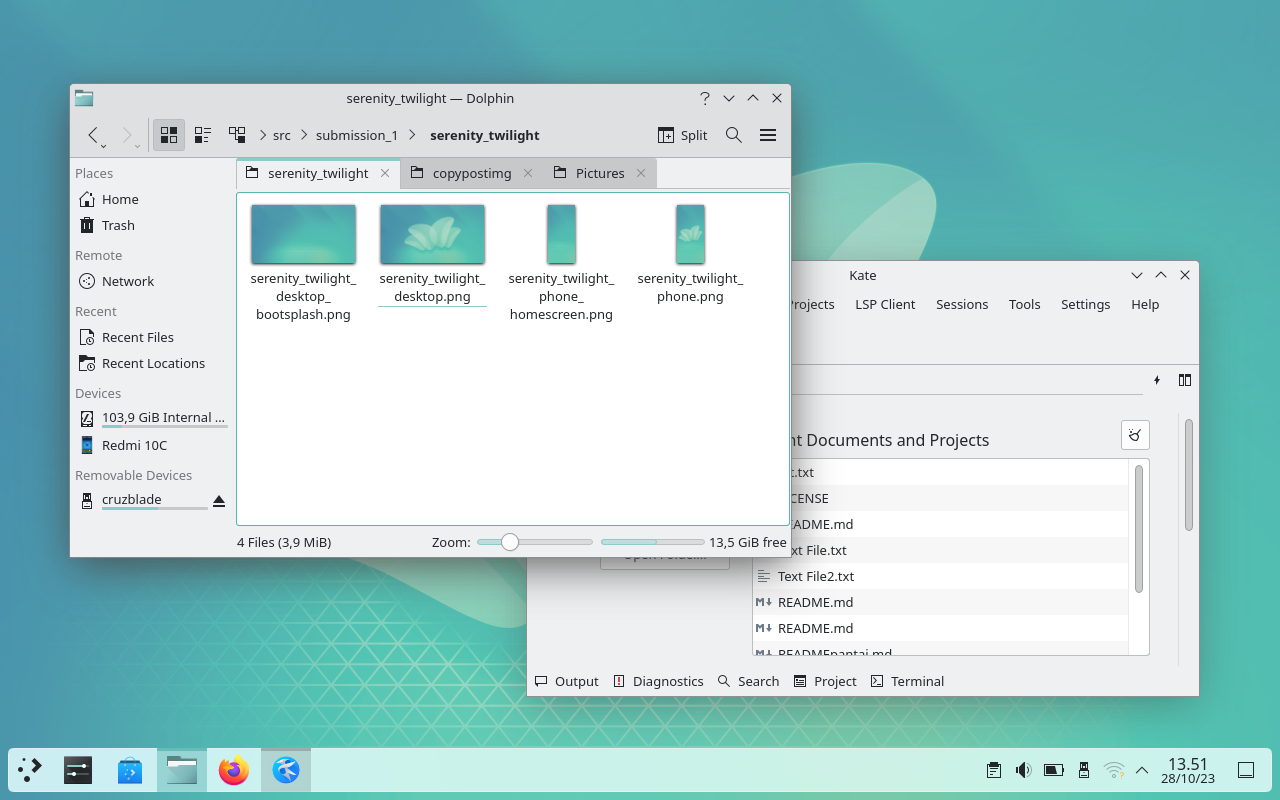The image size is (1280, 800).
Task: Enable Dolphin tree view mode
Action: click(237, 135)
